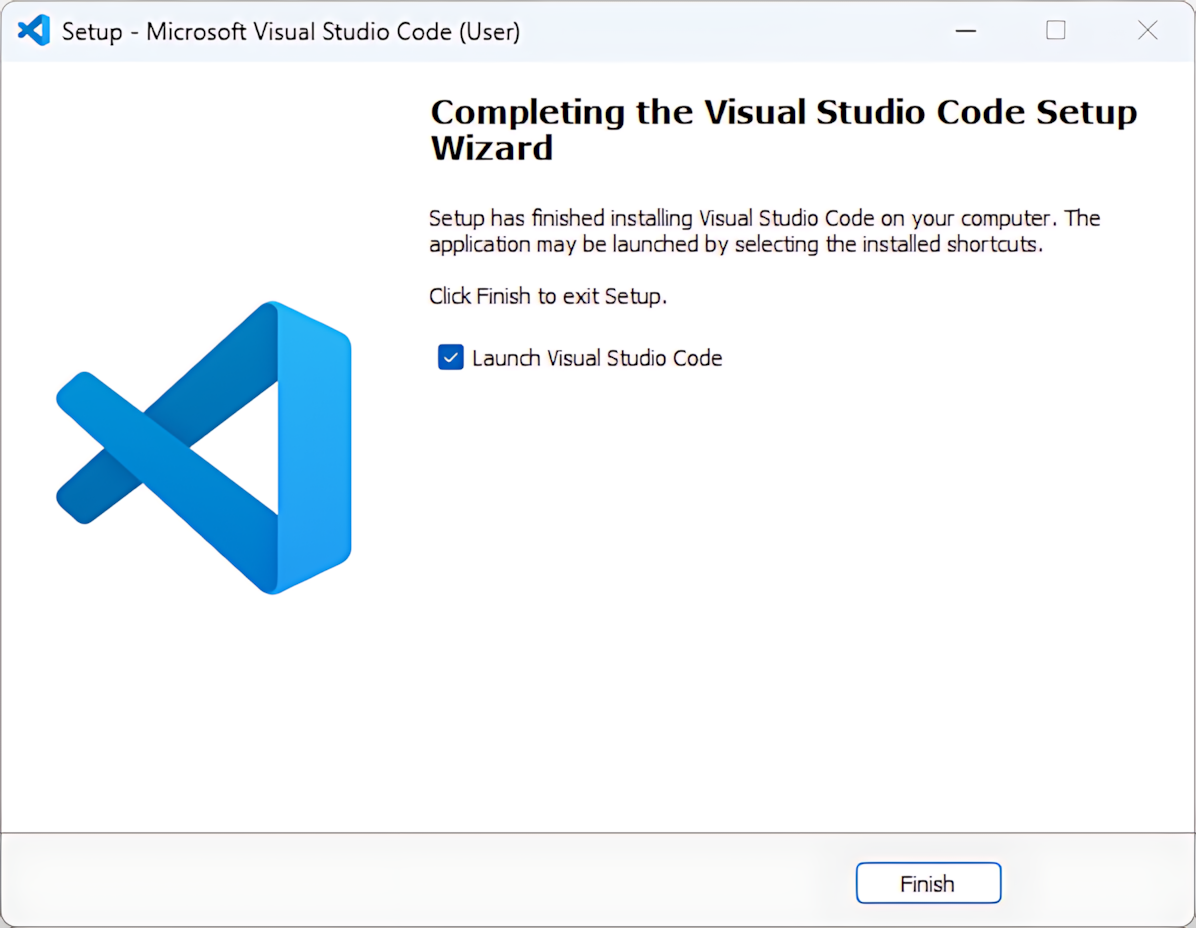Click the 'Setup - Microsoft Visual Studio Code (User)' title
The height and width of the screenshot is (928, 1196).
click(x=290, y=32)
